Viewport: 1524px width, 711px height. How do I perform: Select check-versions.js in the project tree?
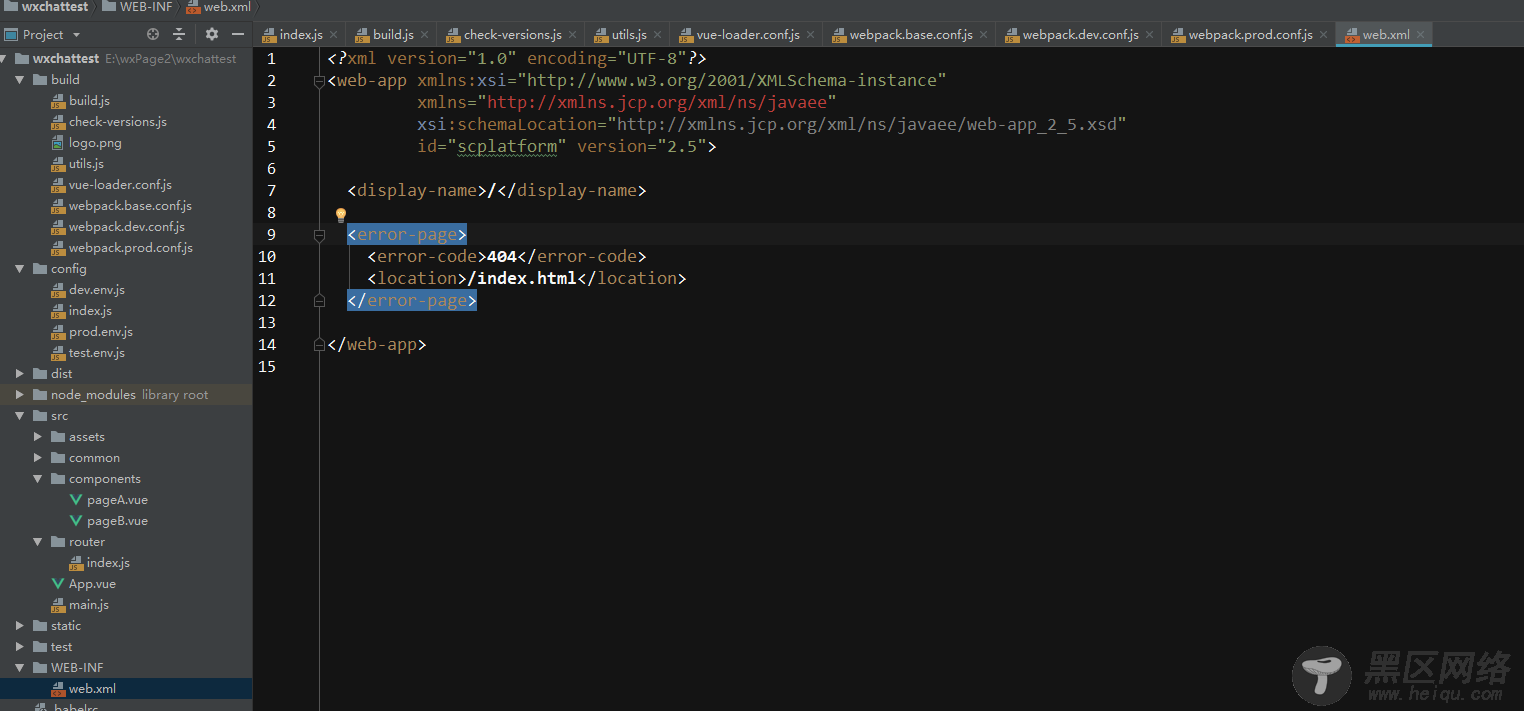point(118,122)
